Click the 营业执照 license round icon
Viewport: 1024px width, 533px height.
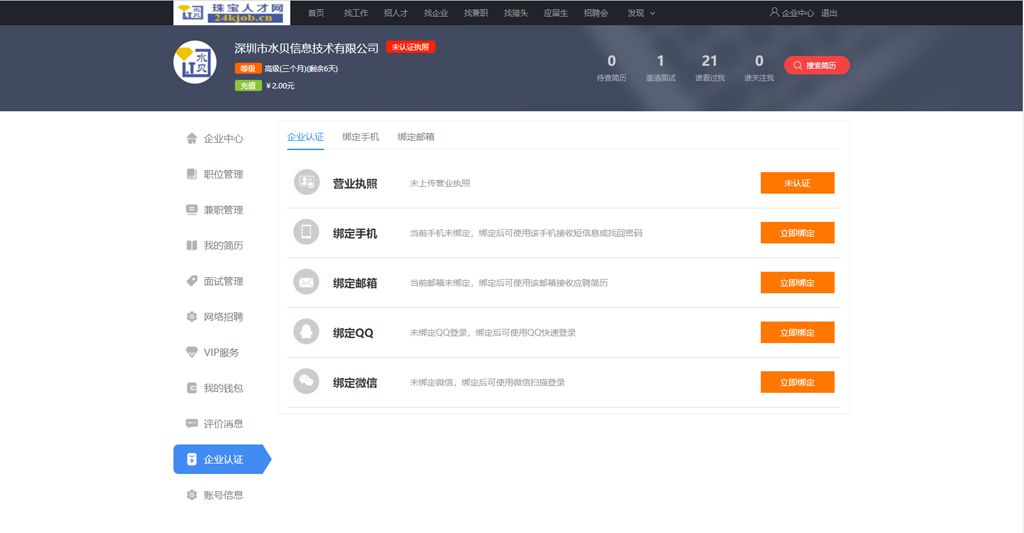(306, 183)
